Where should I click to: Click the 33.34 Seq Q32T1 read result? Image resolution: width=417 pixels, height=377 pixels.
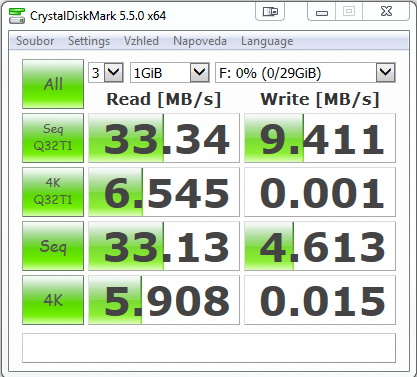pyautogui.click(x=164, y=138)
